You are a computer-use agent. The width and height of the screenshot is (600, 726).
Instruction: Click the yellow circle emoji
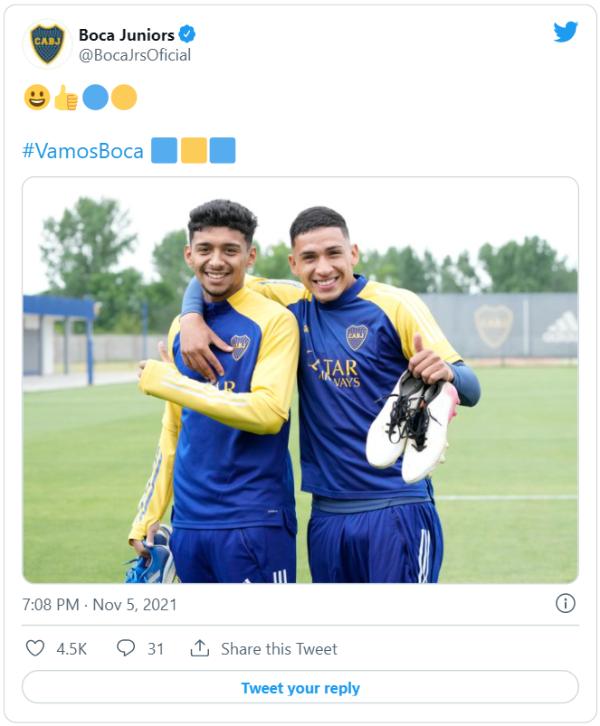124,97
